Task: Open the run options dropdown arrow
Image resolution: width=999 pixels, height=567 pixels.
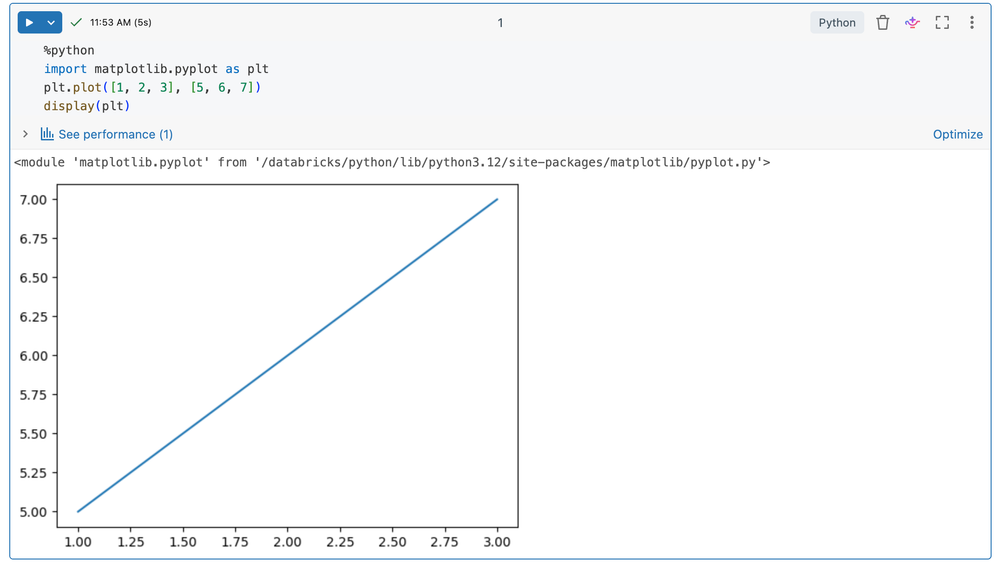Action: pyautogui.click(x=51, y=22)
